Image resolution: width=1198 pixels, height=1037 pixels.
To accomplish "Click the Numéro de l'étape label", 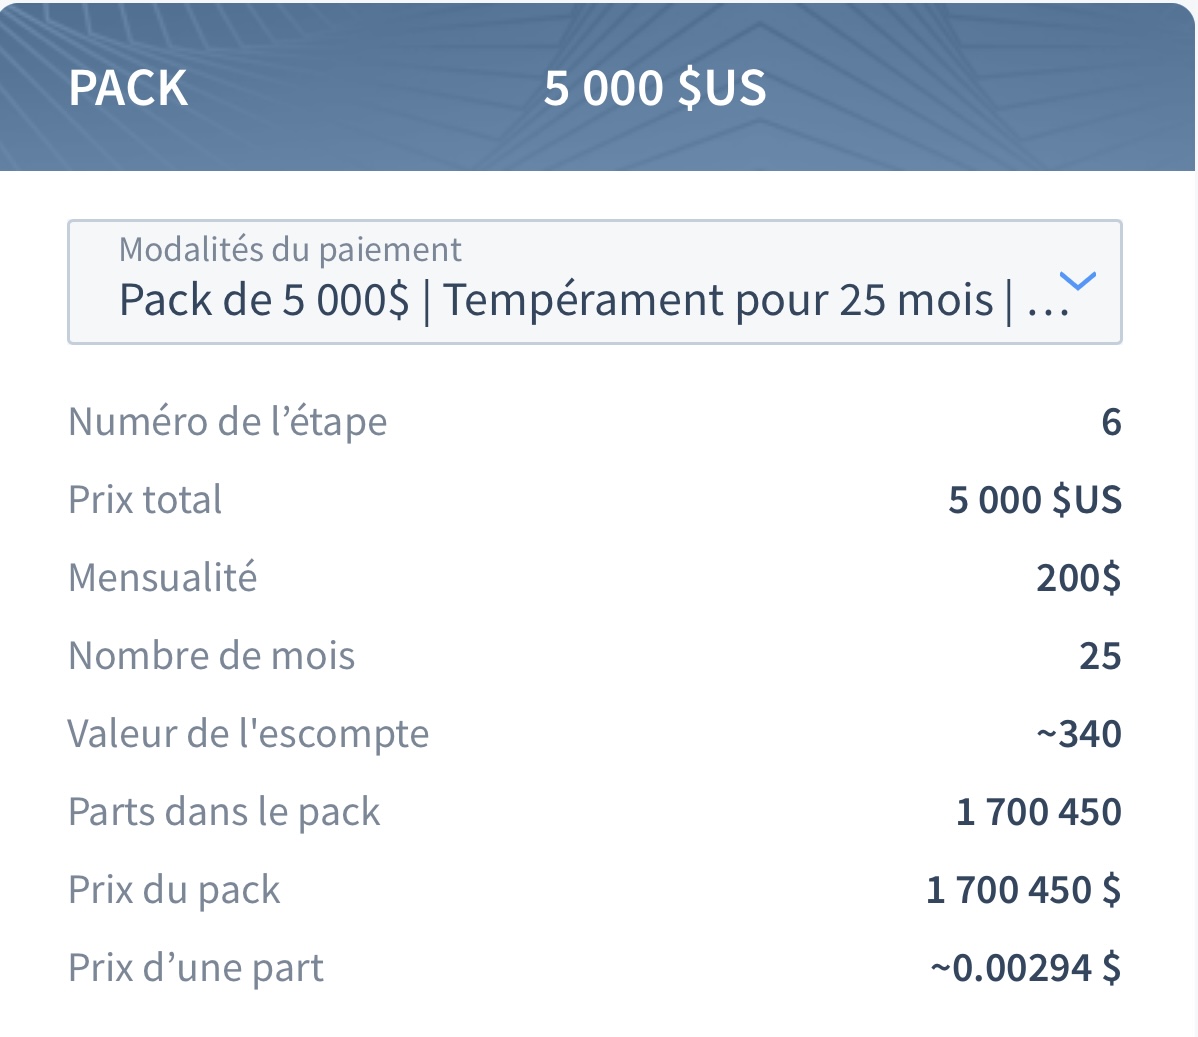I will point(228,422).
